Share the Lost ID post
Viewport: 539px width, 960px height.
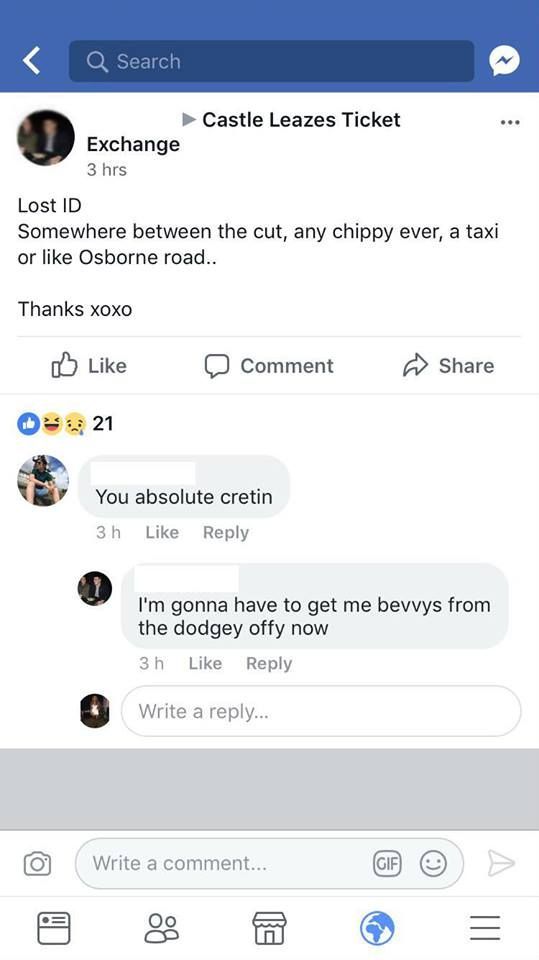tap(448, 366)
